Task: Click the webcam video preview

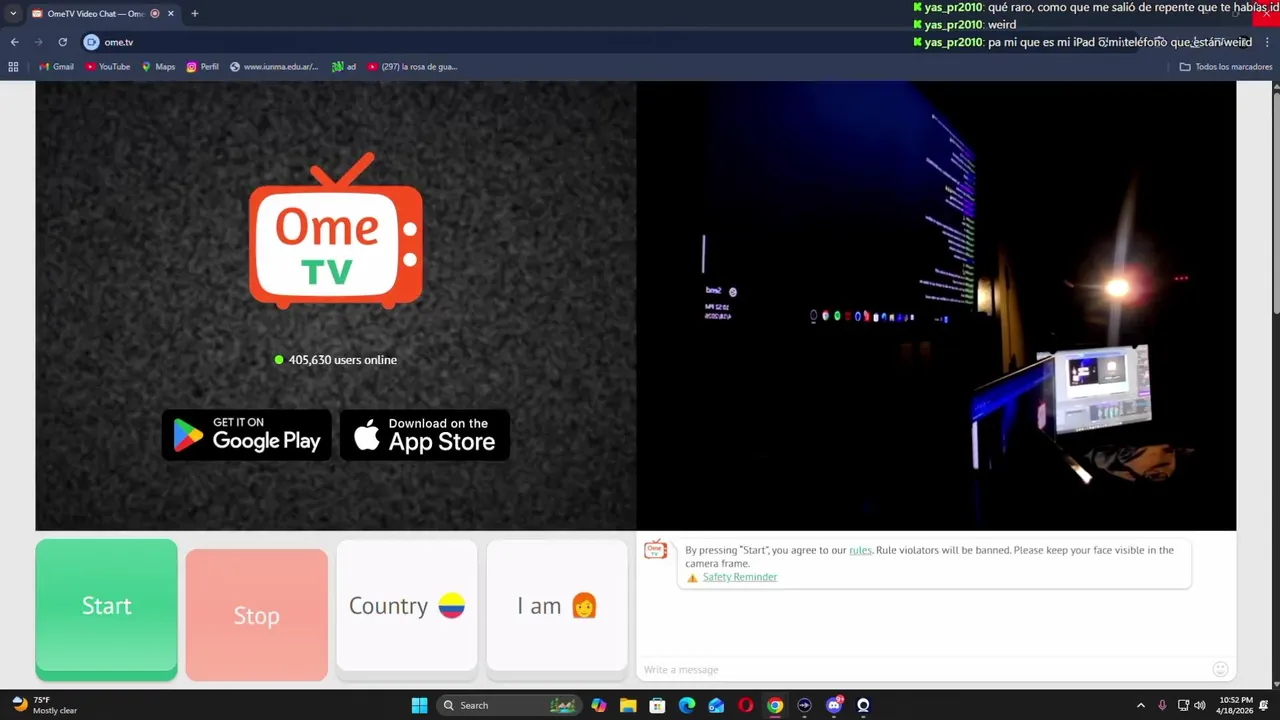Action: 936,305
